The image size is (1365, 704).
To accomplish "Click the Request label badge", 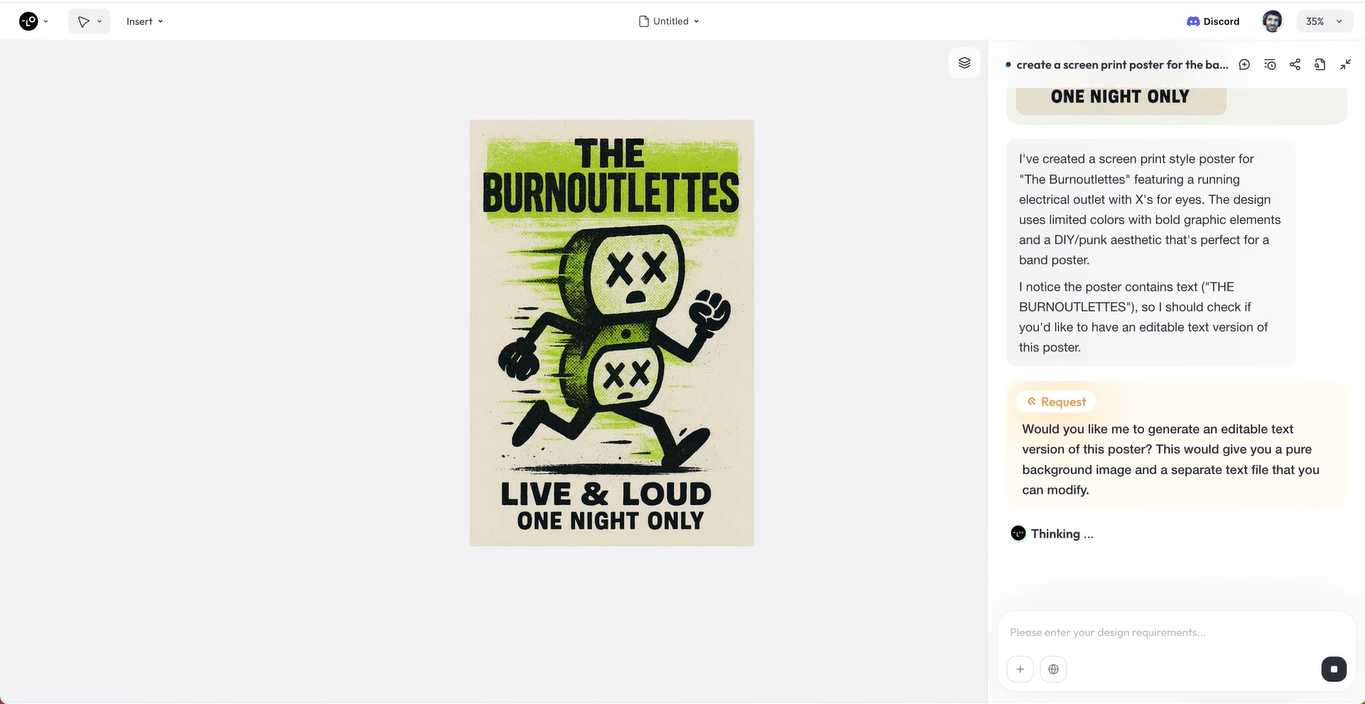I will click(1056, 402).
